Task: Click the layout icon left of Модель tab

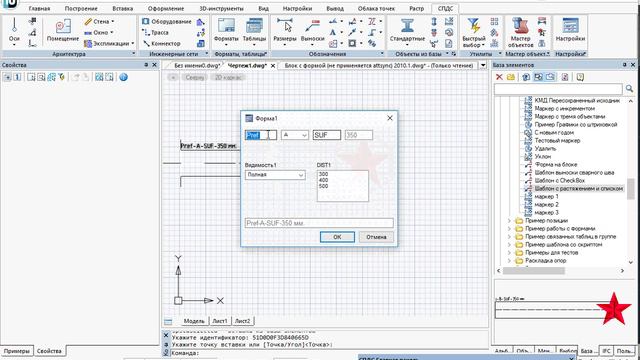Action: (x=168, y=322)
